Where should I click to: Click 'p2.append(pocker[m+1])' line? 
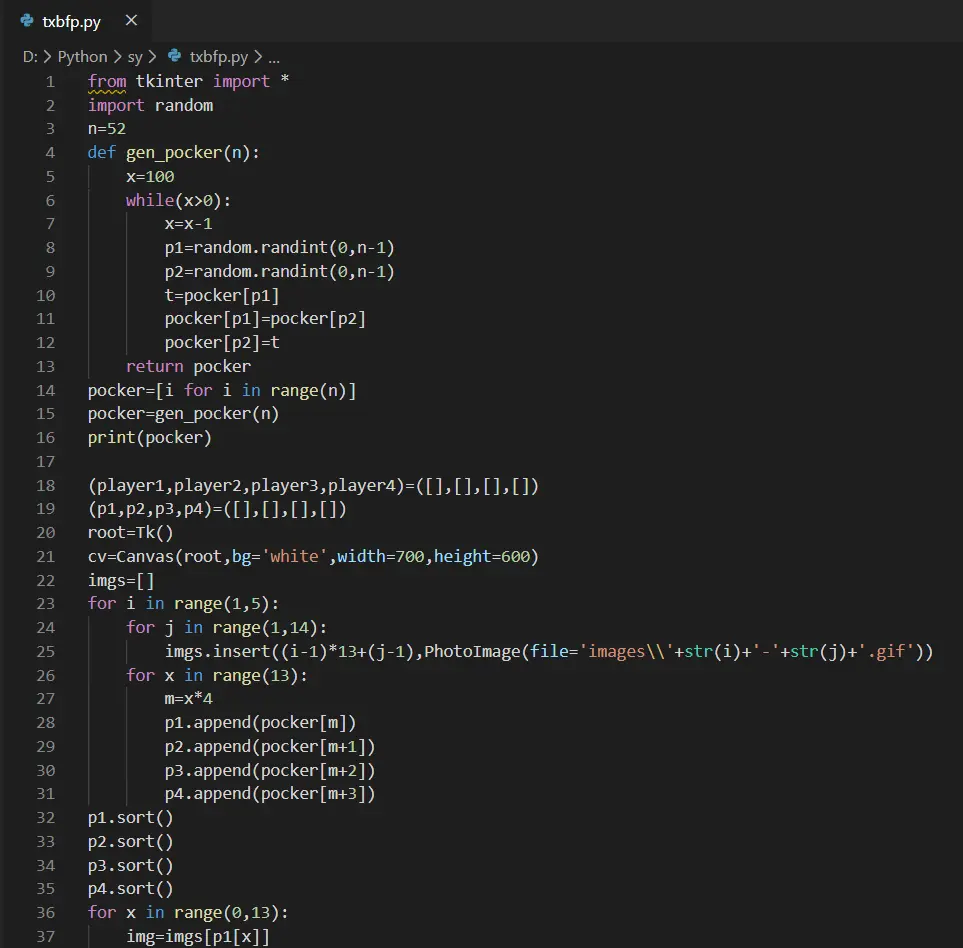point(270,747)
